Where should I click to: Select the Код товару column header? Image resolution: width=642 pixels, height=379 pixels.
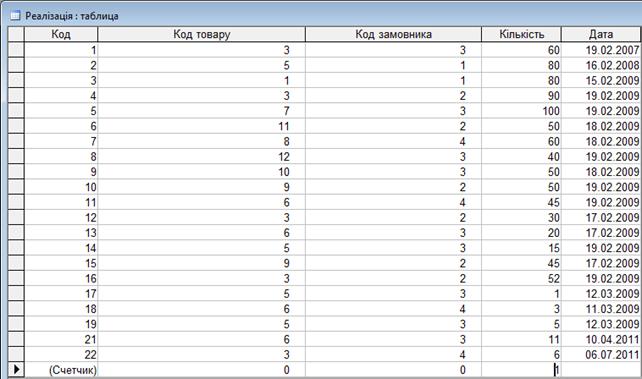201,34
